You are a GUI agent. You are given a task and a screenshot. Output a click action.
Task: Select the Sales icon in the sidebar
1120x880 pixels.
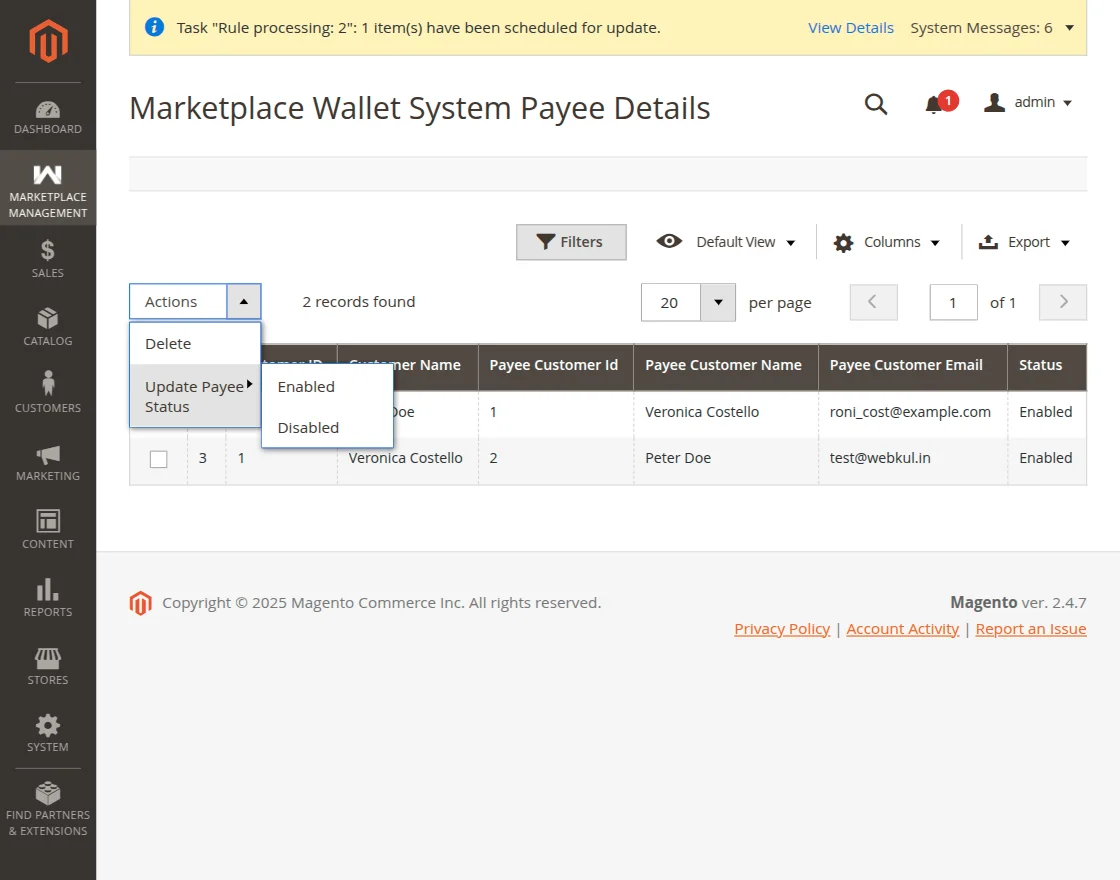[x=48, y=257]
